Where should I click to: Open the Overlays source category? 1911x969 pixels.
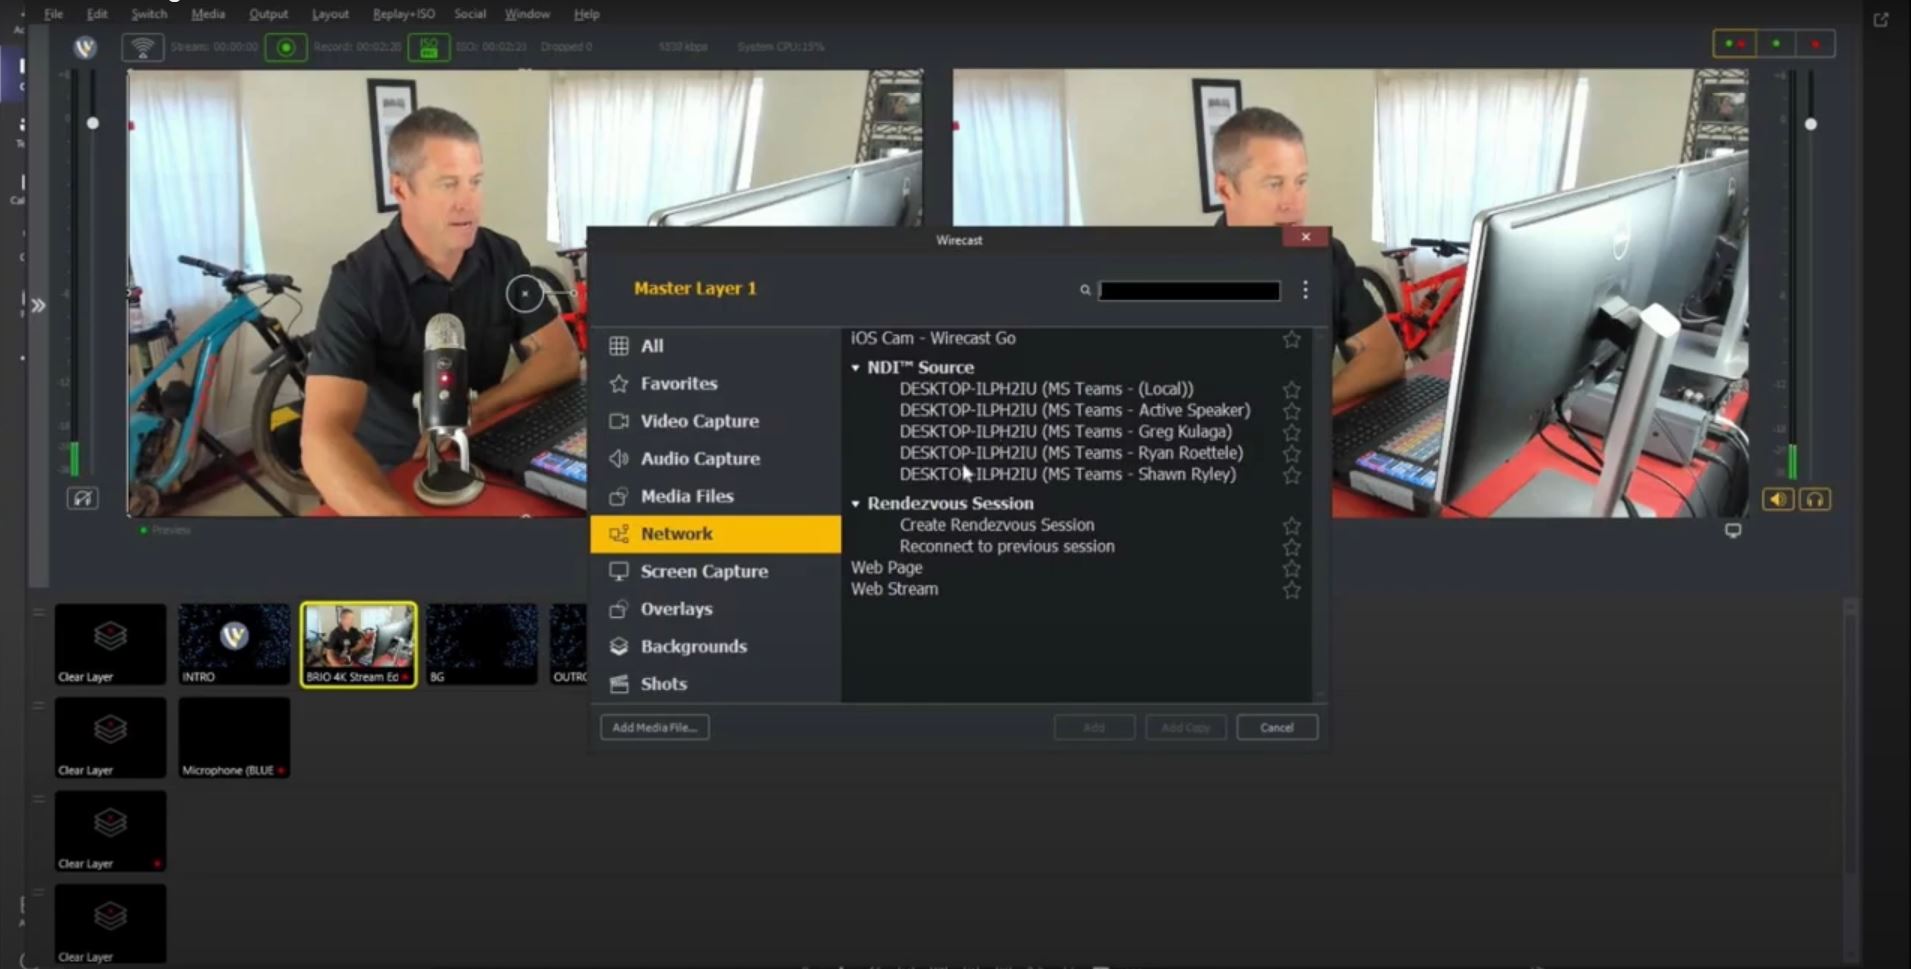(x=676, y=609)
